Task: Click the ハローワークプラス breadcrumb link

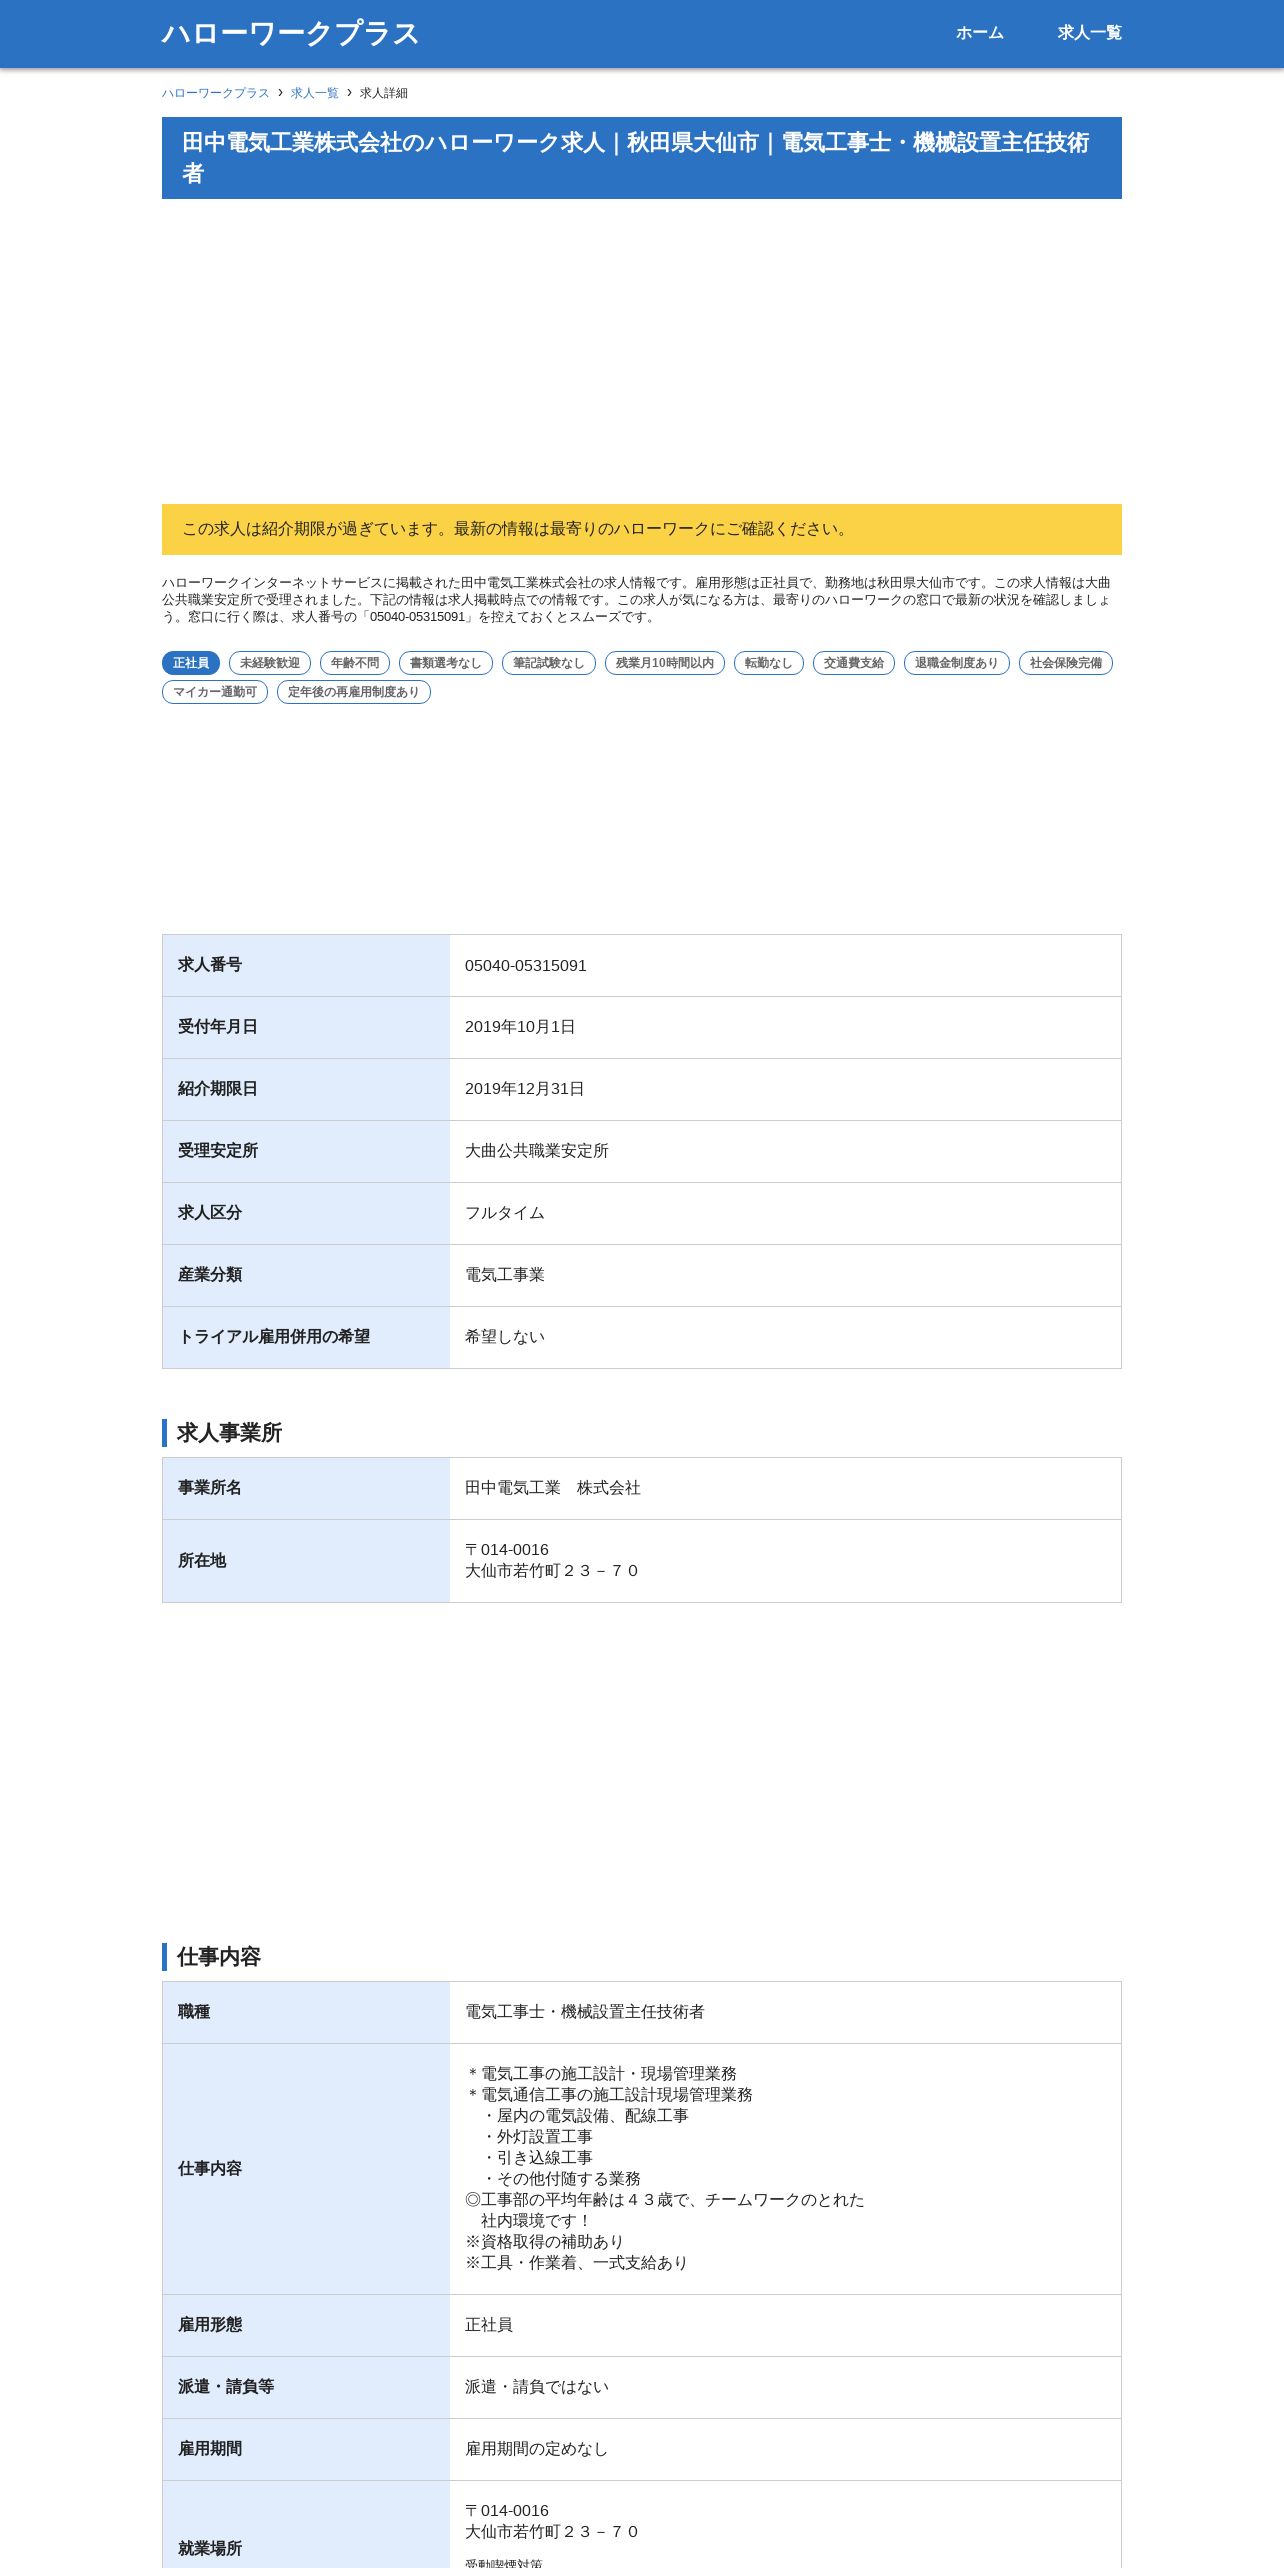Action: click(x=216, y=93)
